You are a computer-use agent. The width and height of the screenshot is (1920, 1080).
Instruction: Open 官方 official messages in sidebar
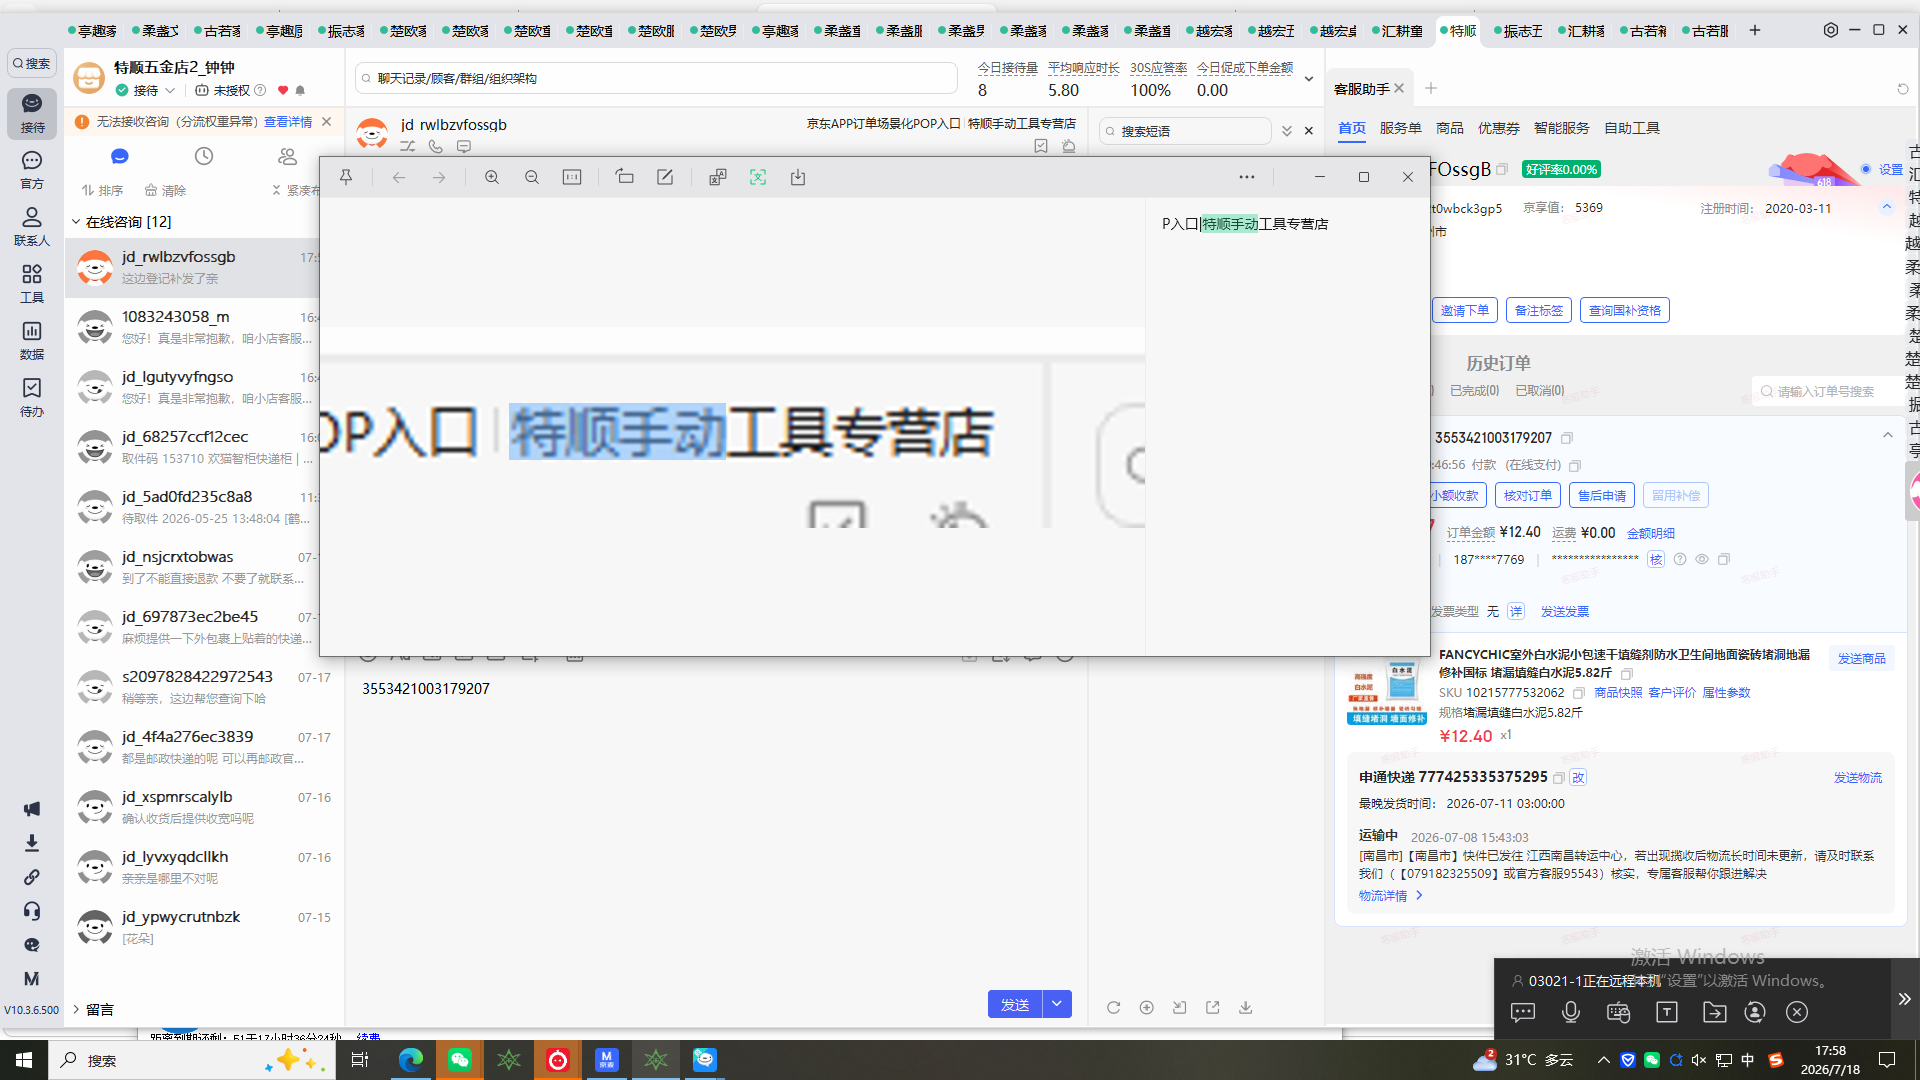(32, 170)
